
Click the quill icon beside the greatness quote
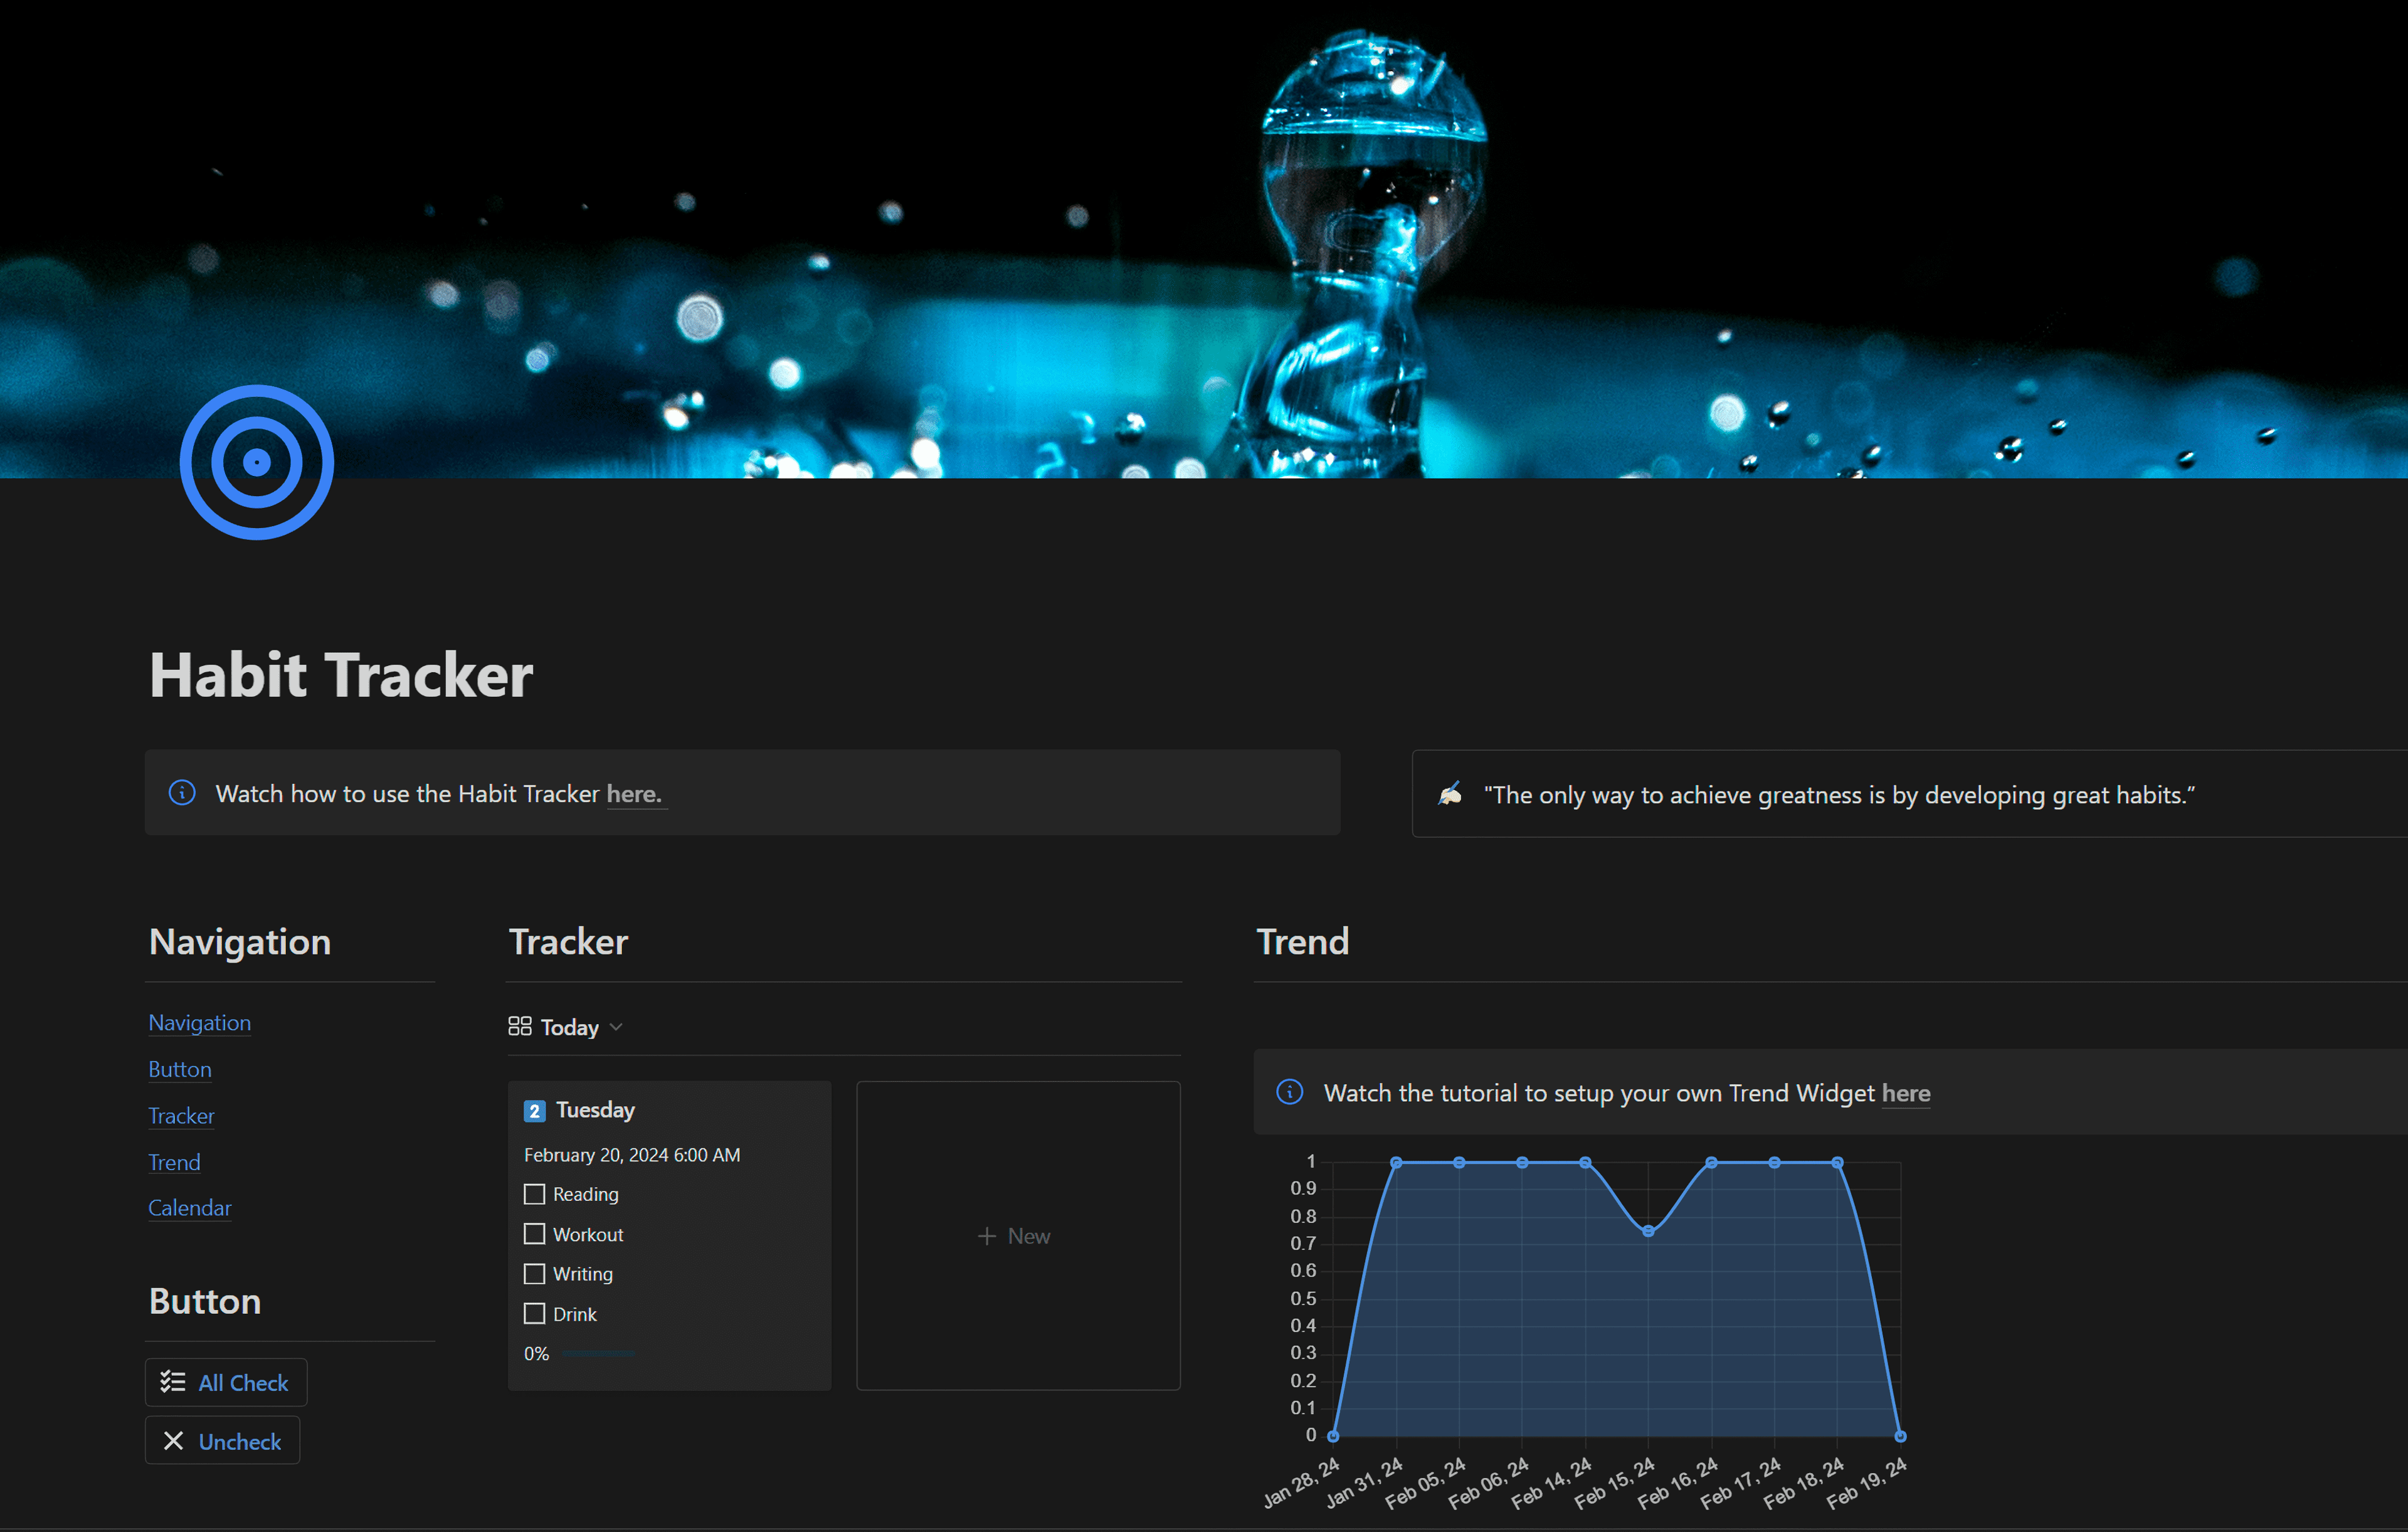1452,794
